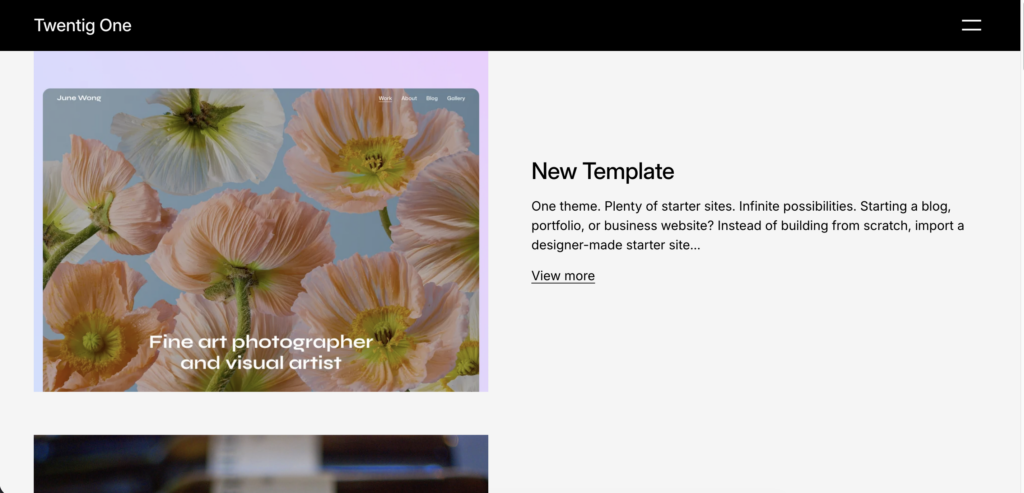Click June Wong name in template preview

click(x=79, y=98)
